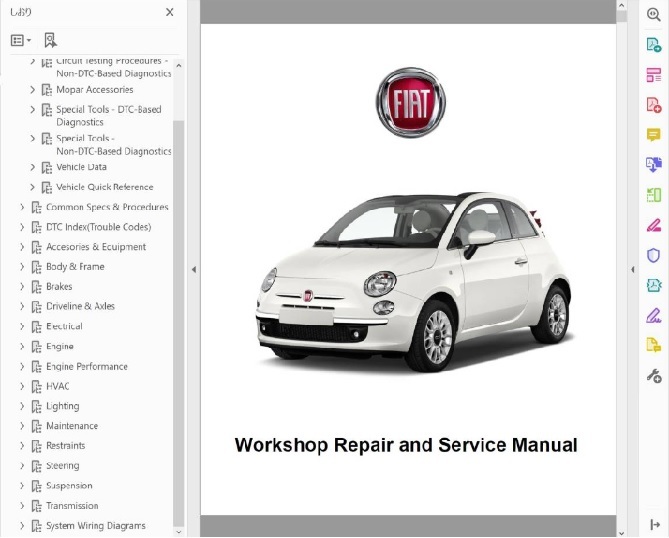Open the Protect shield tool
Image resolution: width=669 pixels, height=538 pixels.
654,255
